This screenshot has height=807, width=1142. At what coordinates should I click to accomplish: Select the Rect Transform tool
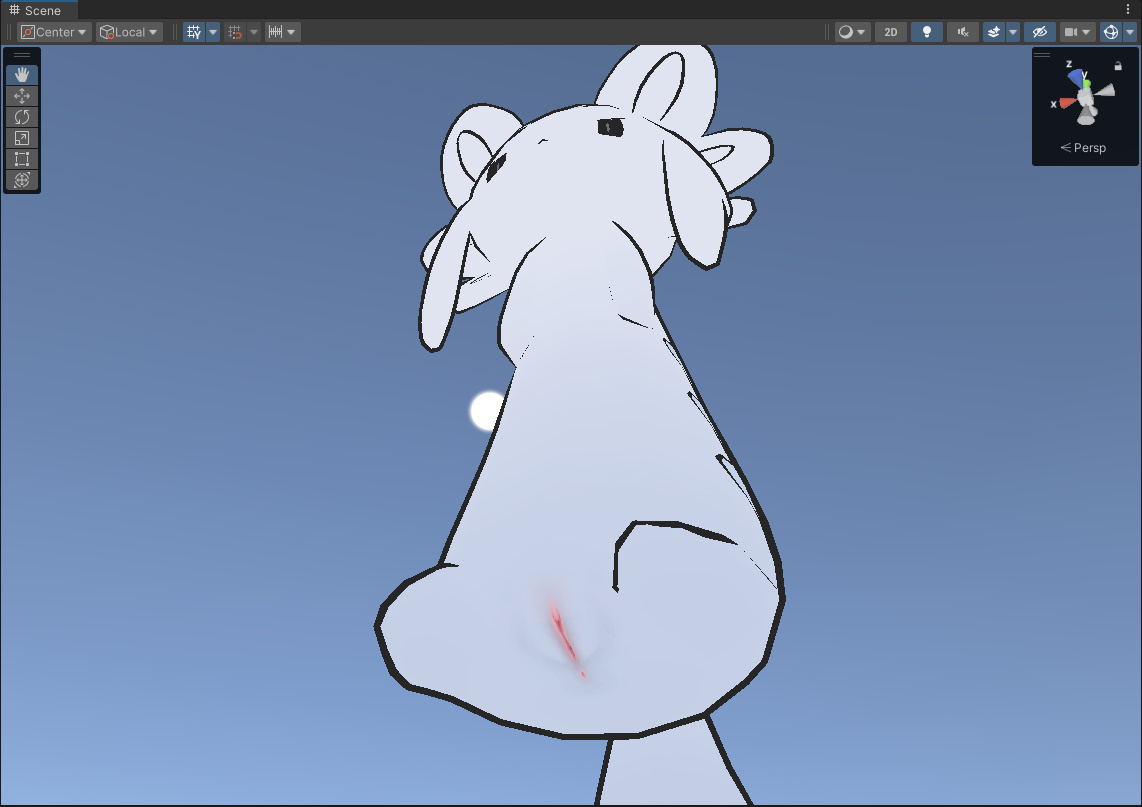pyautogui.click(x=22, y=159)
